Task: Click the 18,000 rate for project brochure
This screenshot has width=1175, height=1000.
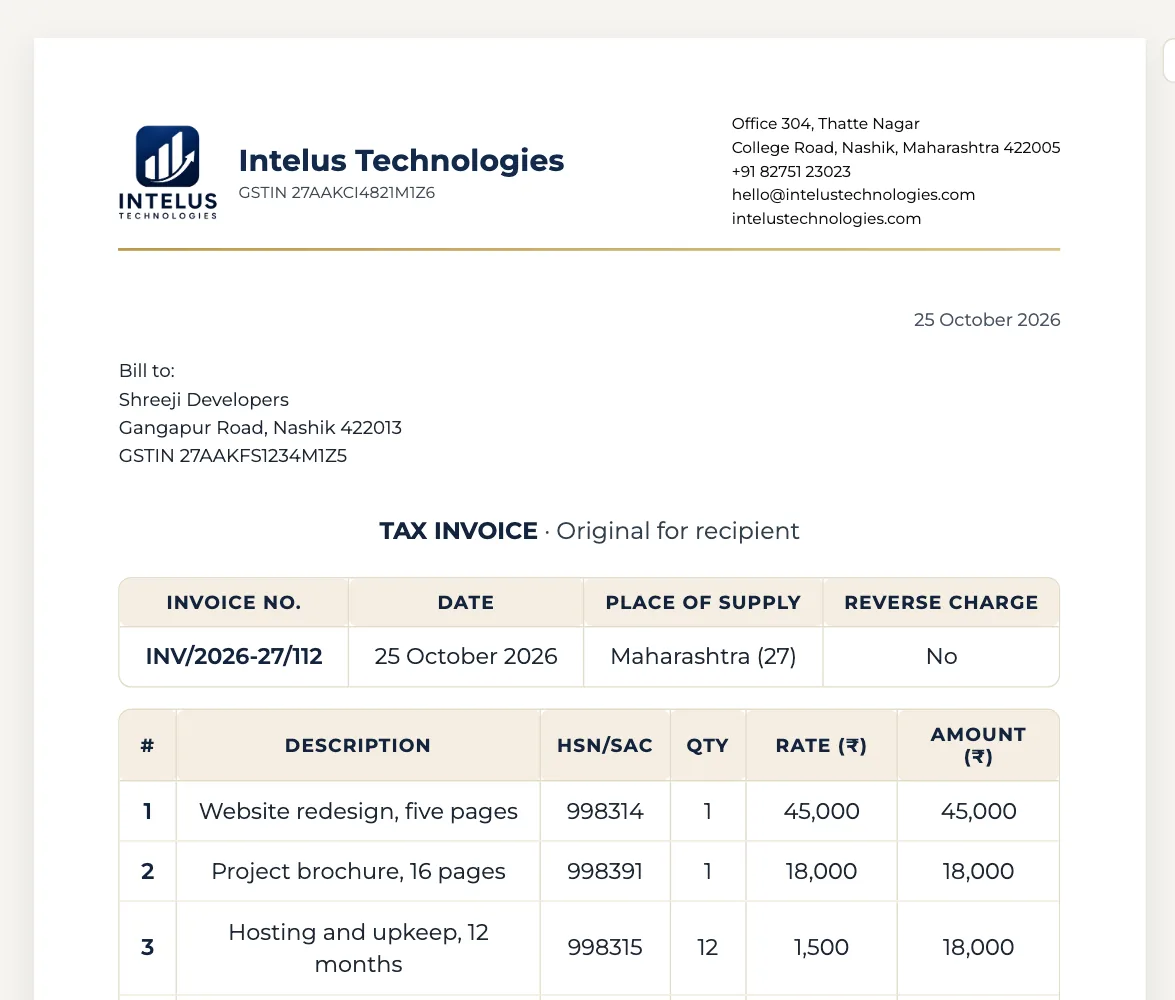Action: click(821, 871)
